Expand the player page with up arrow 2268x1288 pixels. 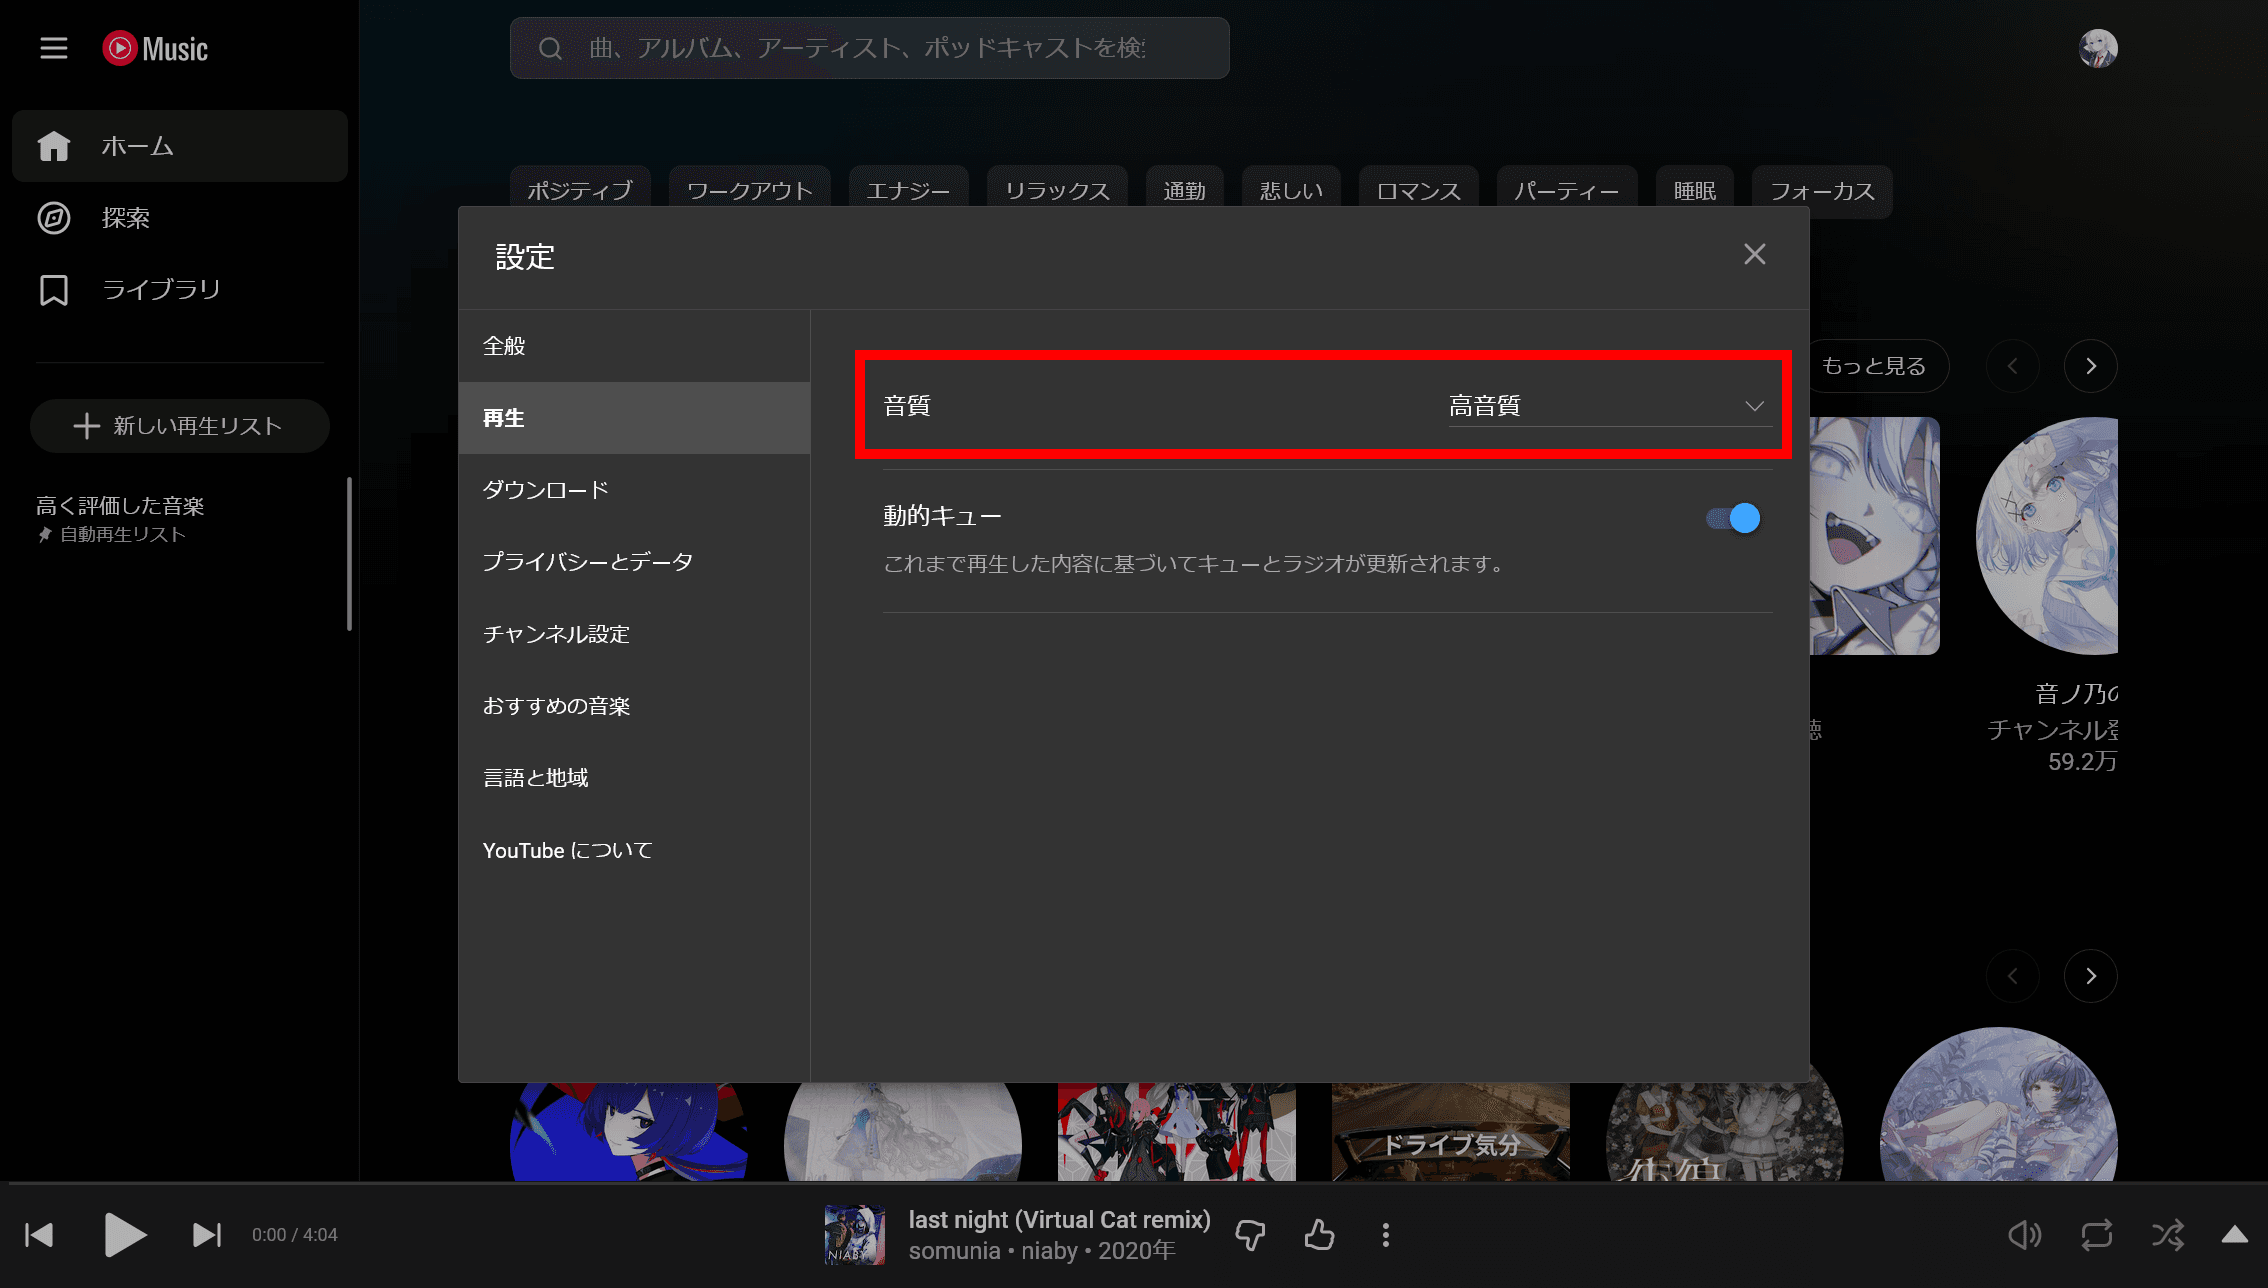(x=2235, y=1235)
